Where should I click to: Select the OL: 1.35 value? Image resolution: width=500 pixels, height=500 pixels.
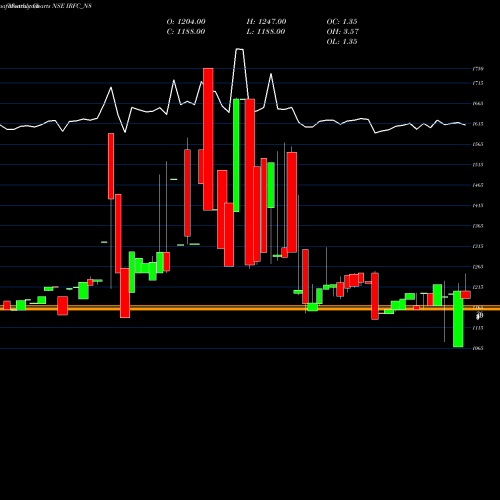(x=342, y=42)
